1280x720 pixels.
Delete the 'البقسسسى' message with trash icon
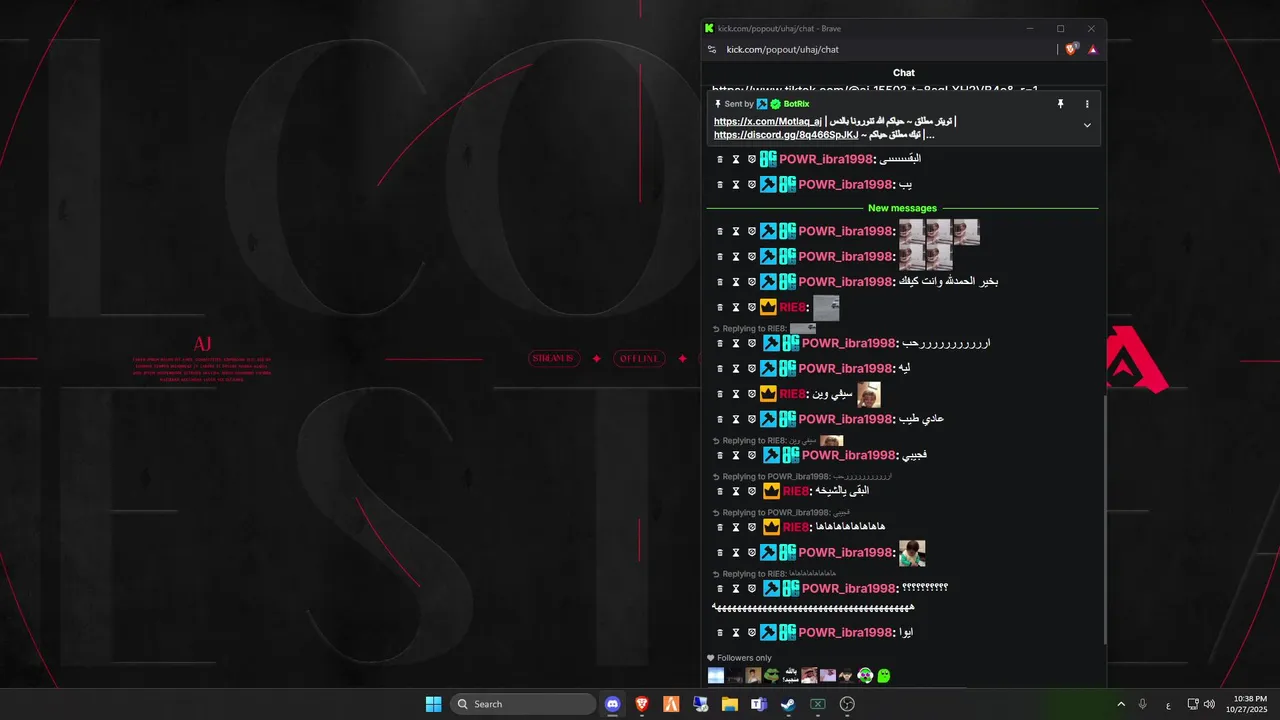[x=720, y=159]
